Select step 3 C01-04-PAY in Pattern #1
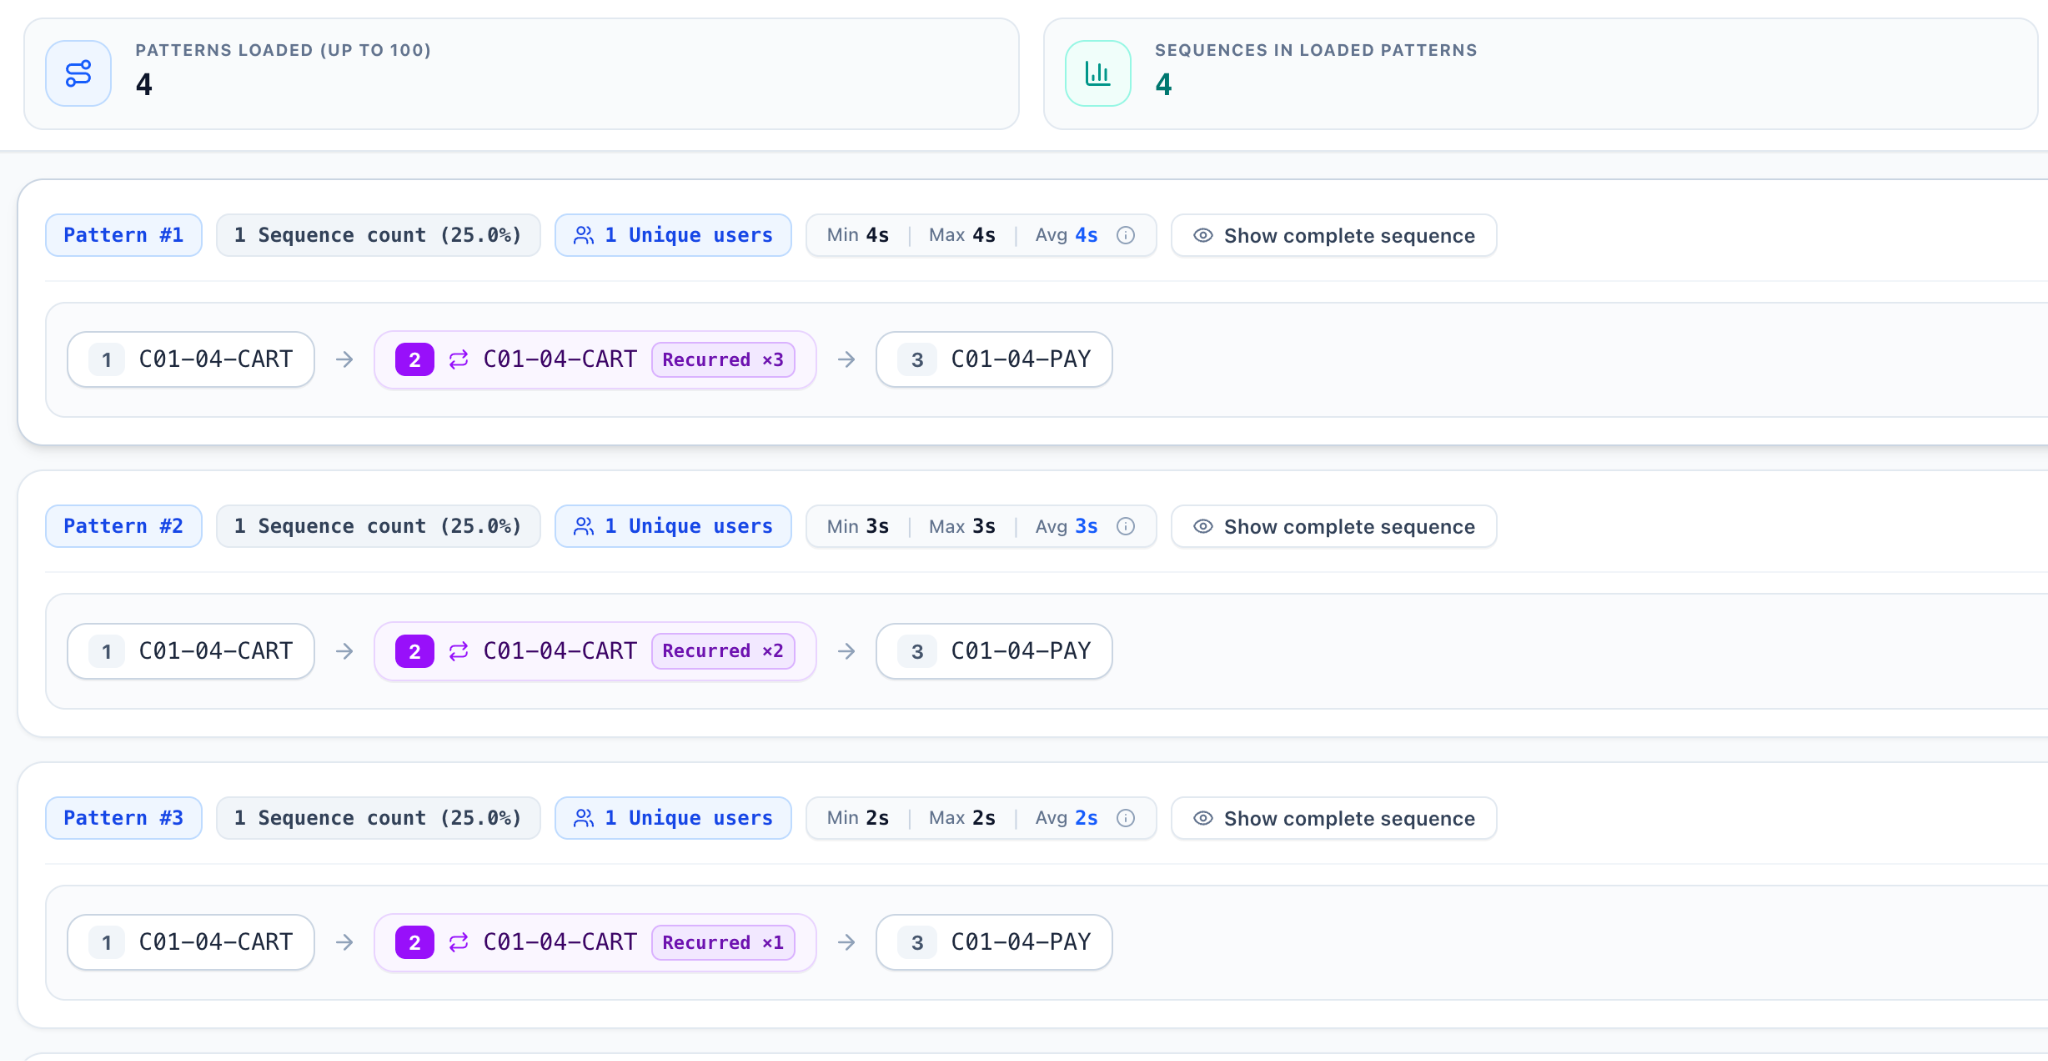2048x1061 pixels. pyautogui.click(x=994, y=359)
